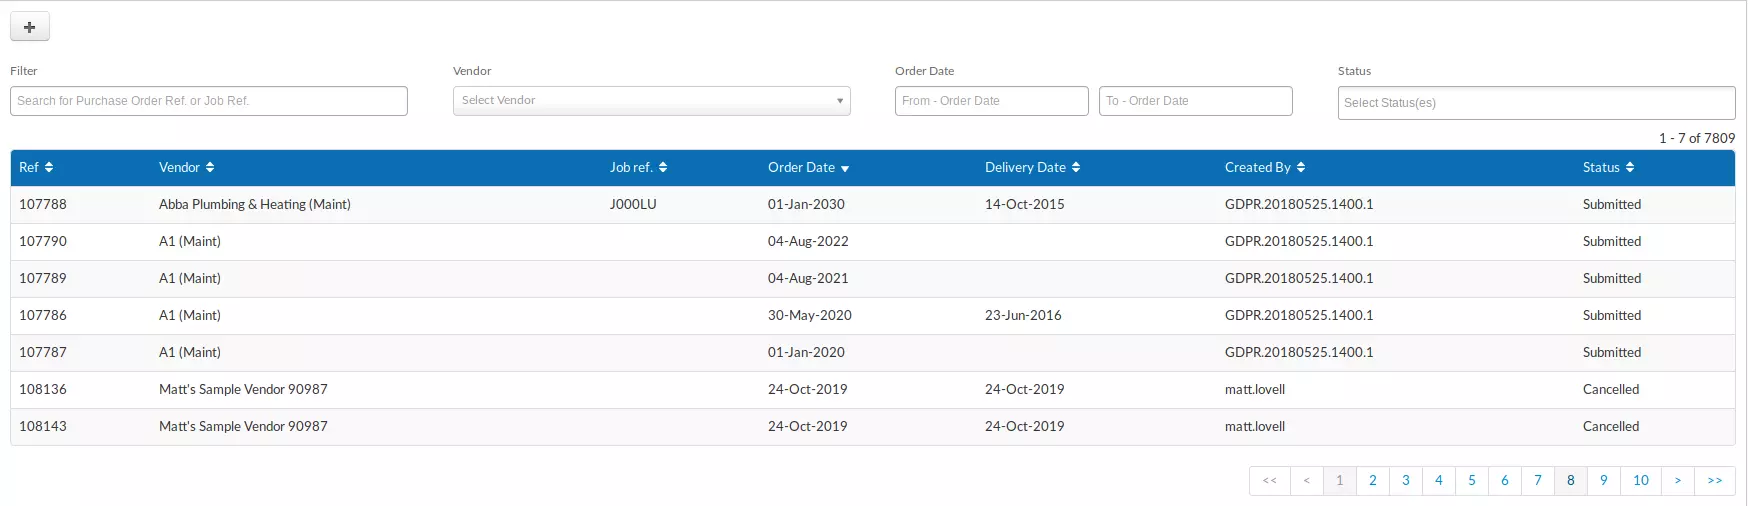
Task: Sort by Job ref. column icon
Action: [663, 168]
